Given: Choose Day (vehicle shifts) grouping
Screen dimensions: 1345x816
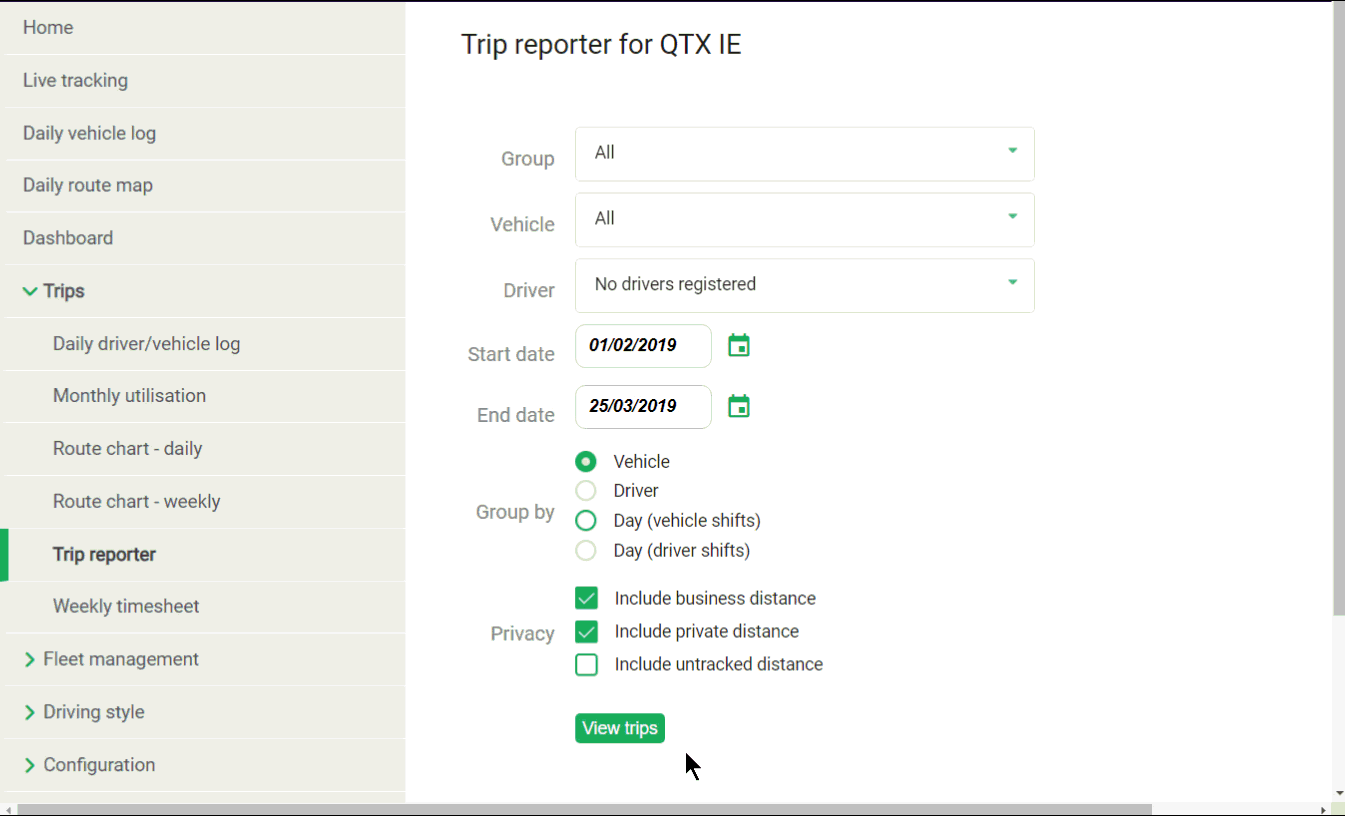Looking at the screenshot, I should tap(586, 521).
